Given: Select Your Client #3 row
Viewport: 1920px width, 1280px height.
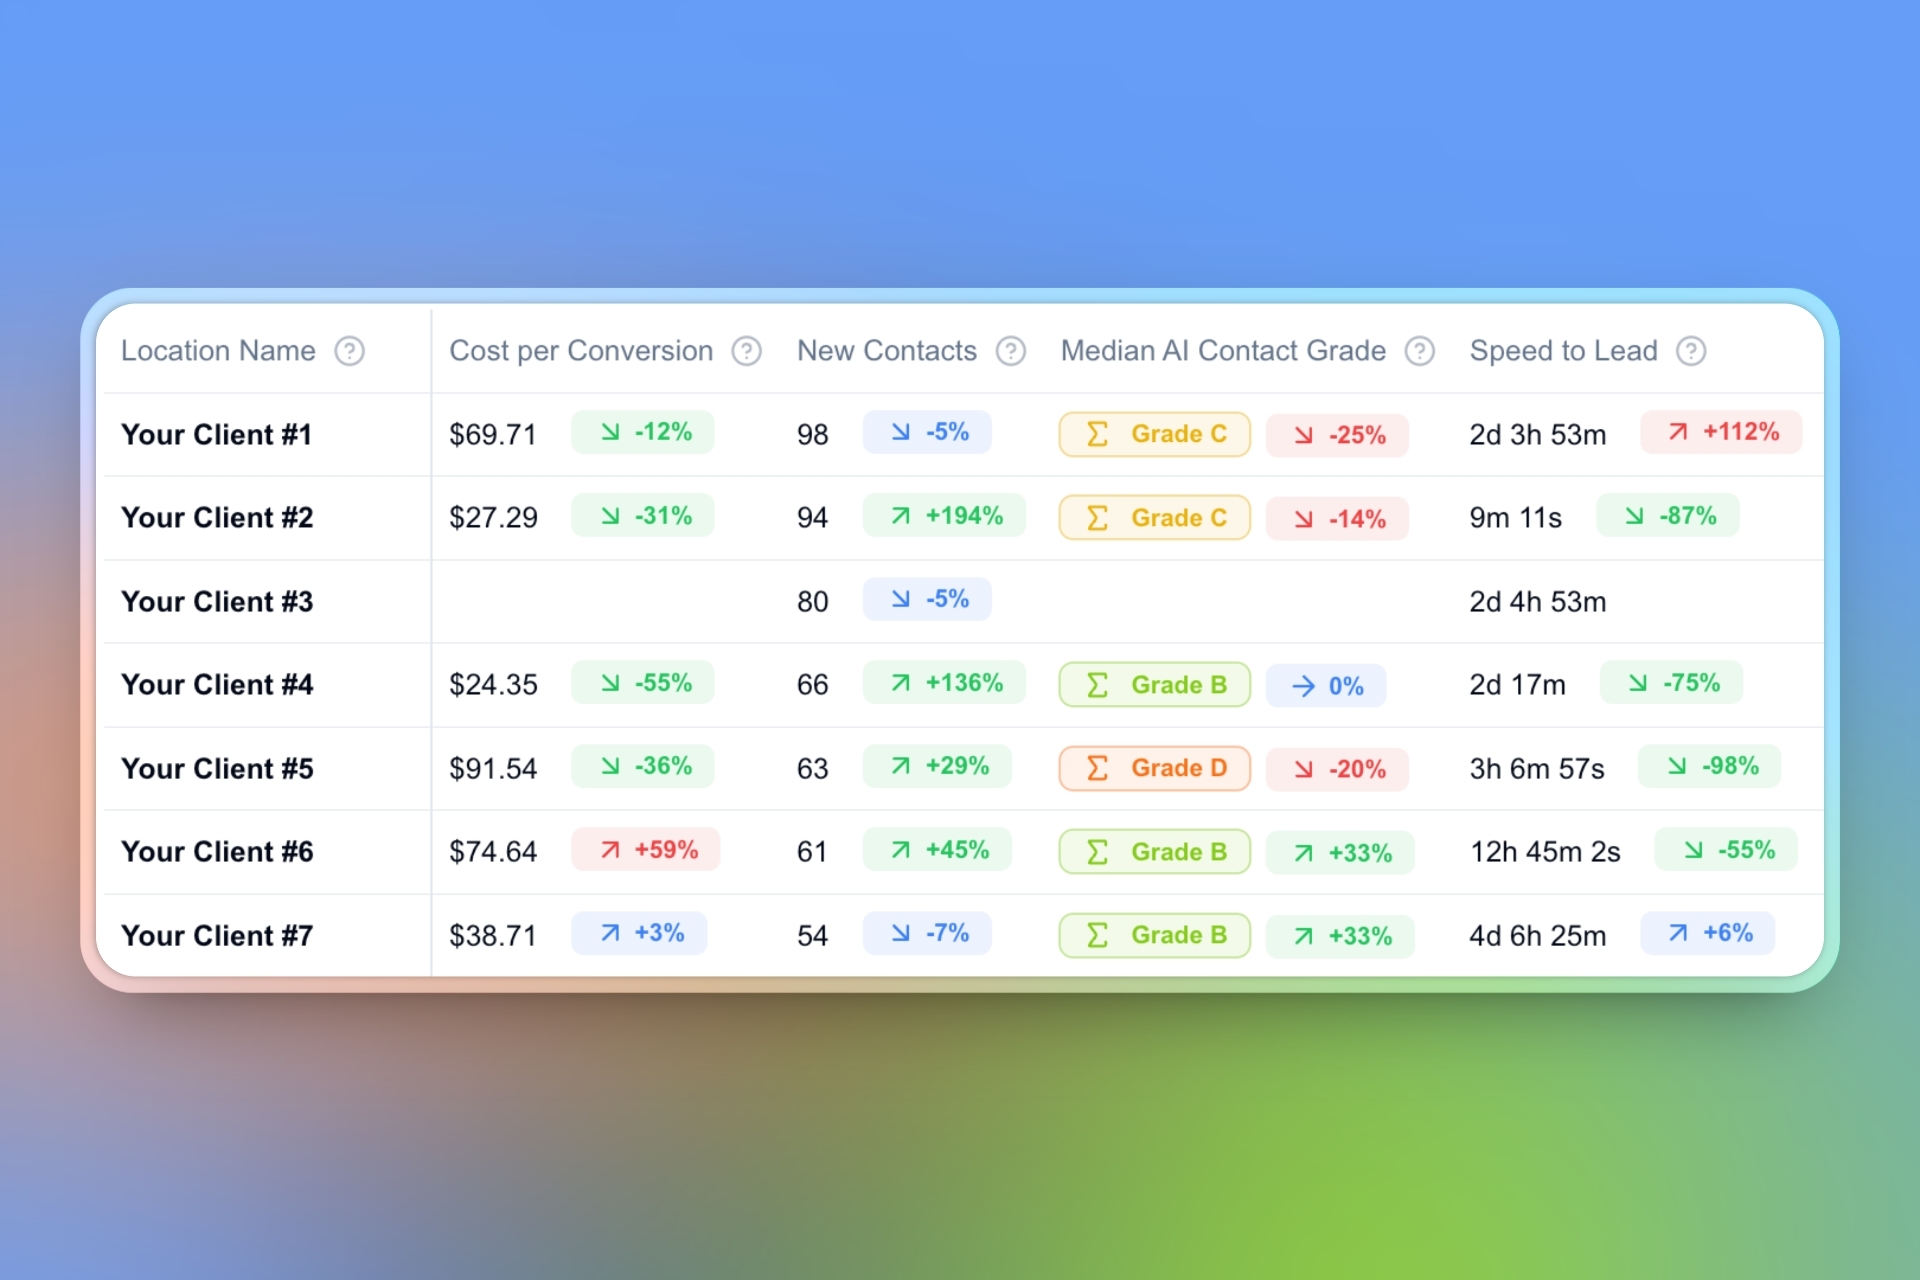Looking at the screenshot, I should (x=216, y=601).
